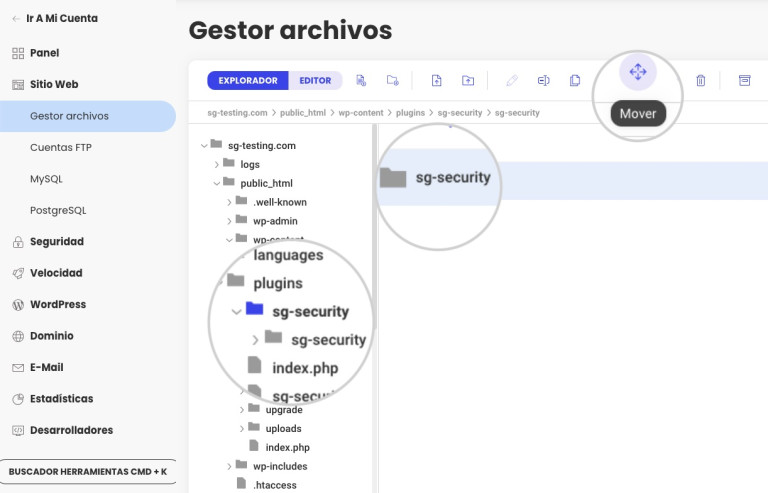Click the Mover (move) icon
The width and height of the screenshot is (768, 493).
click(x=638, y=72)
